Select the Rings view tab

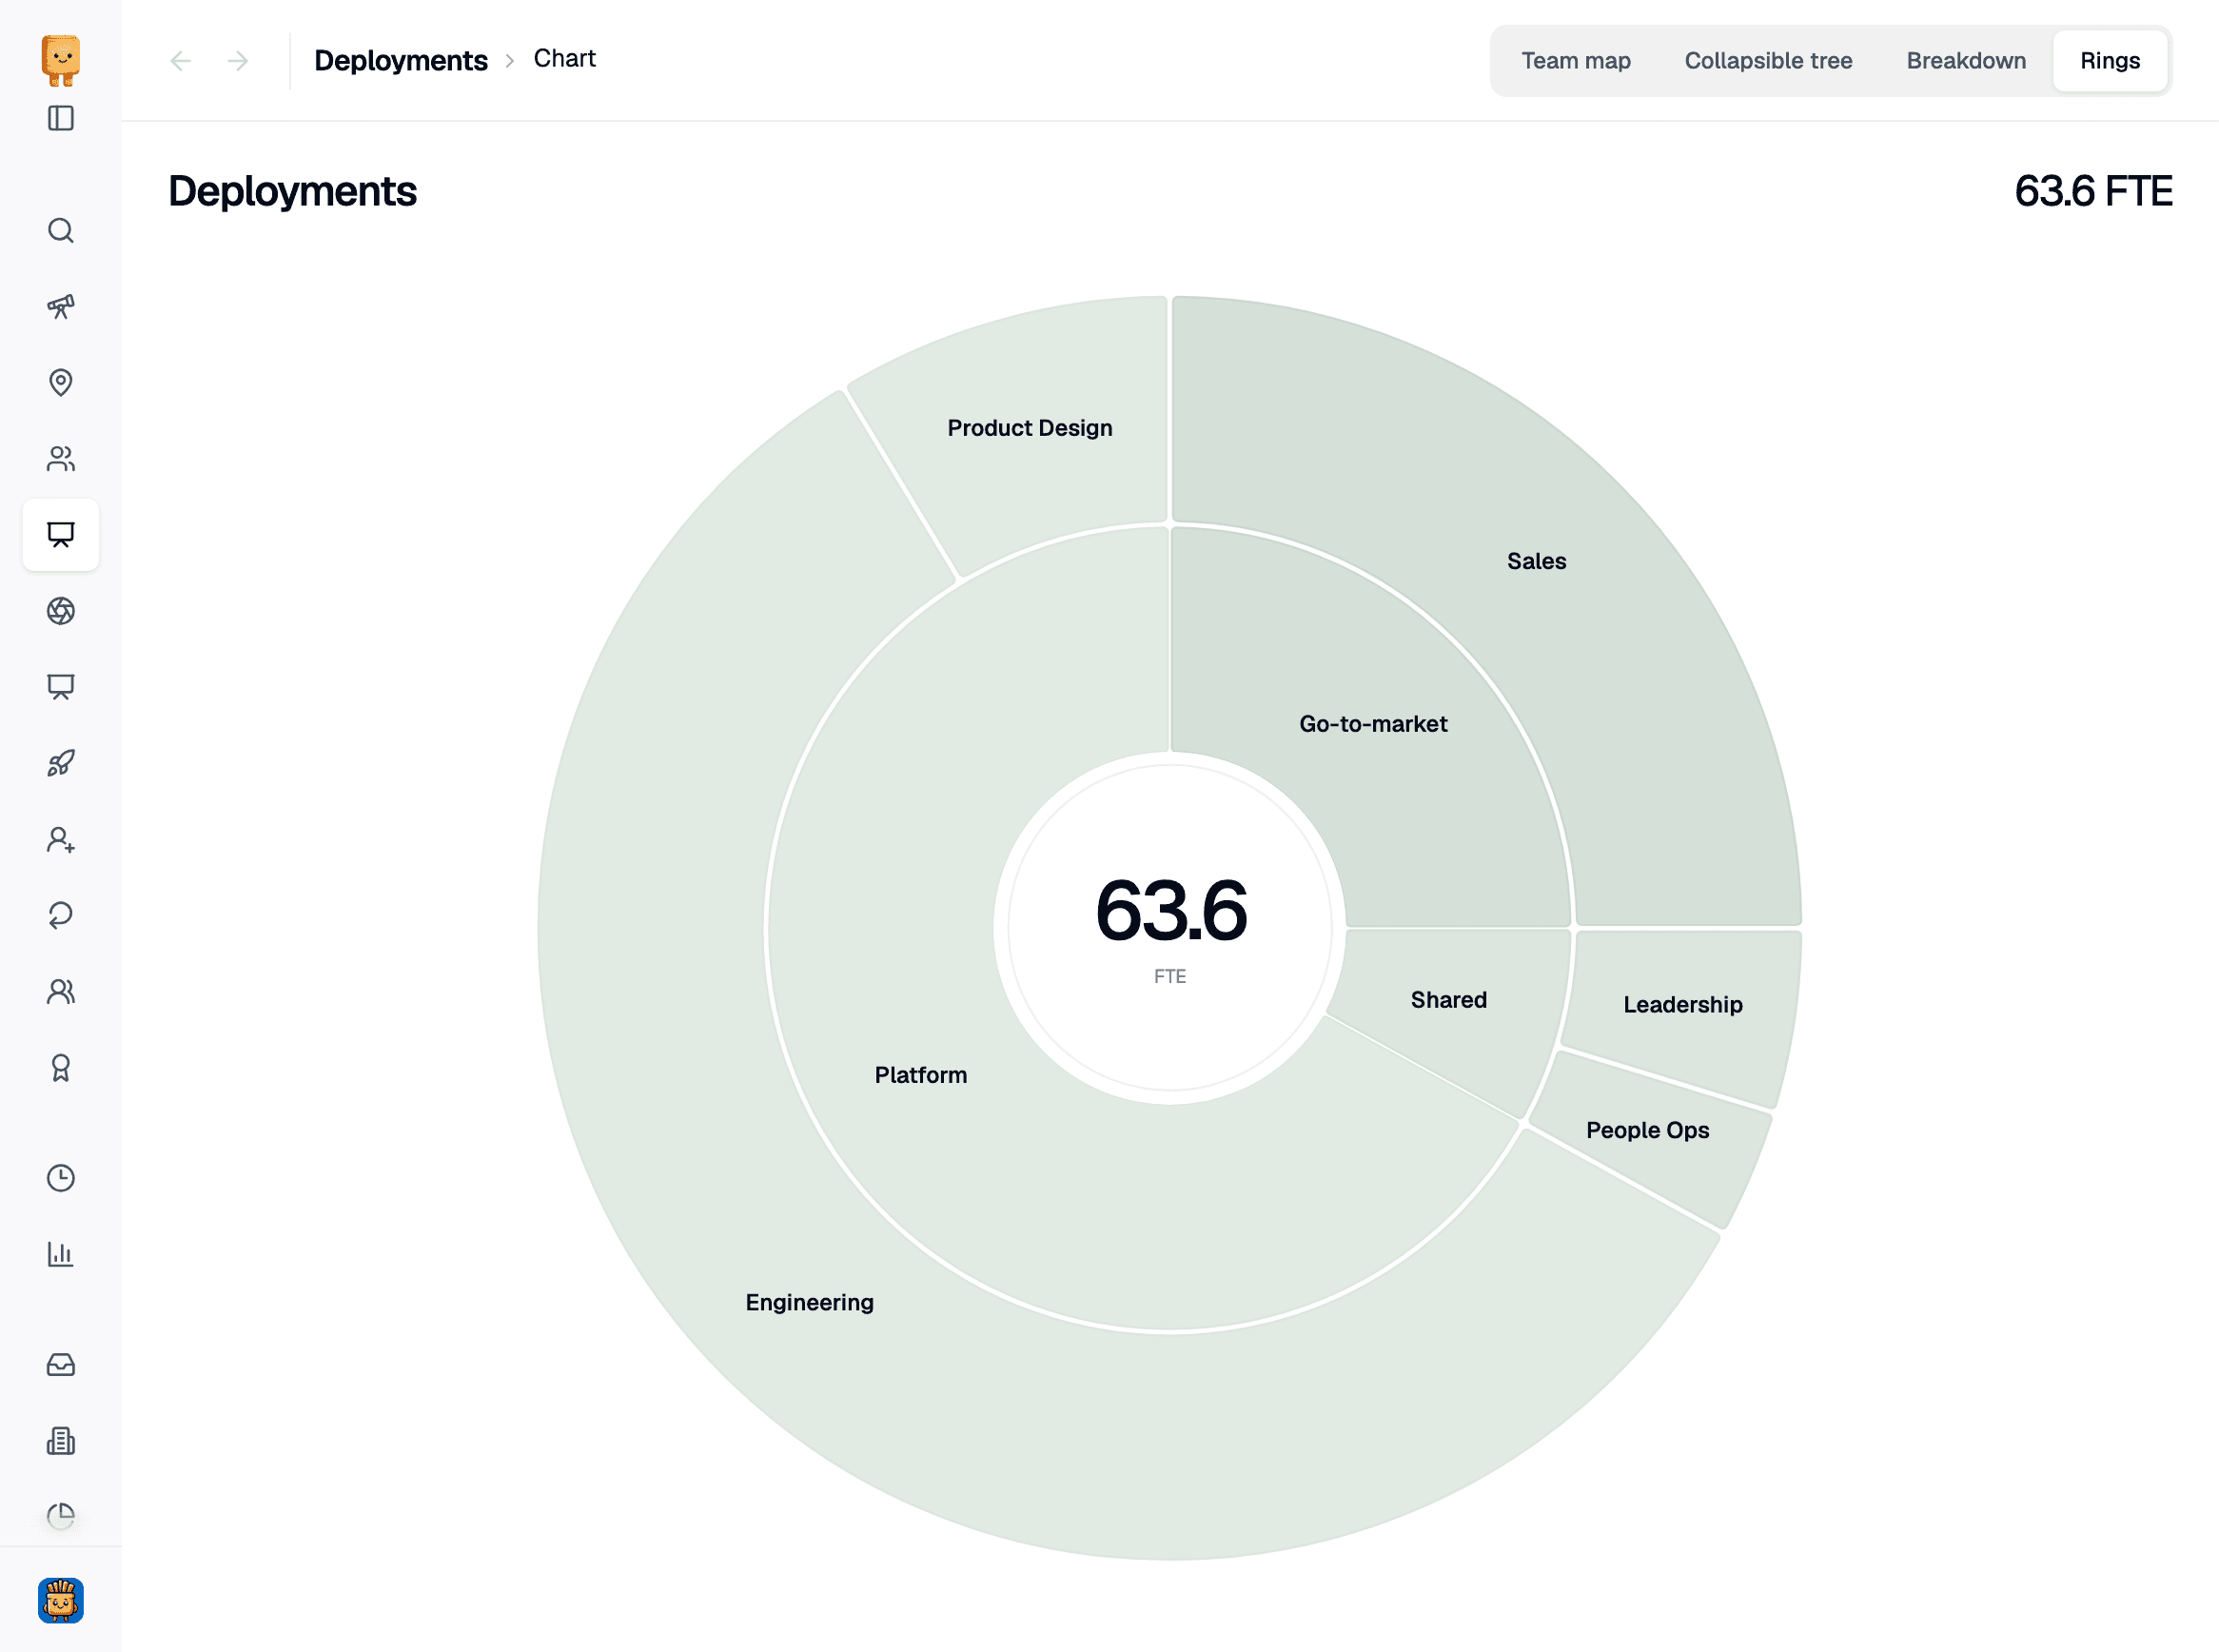point(2110,61)
